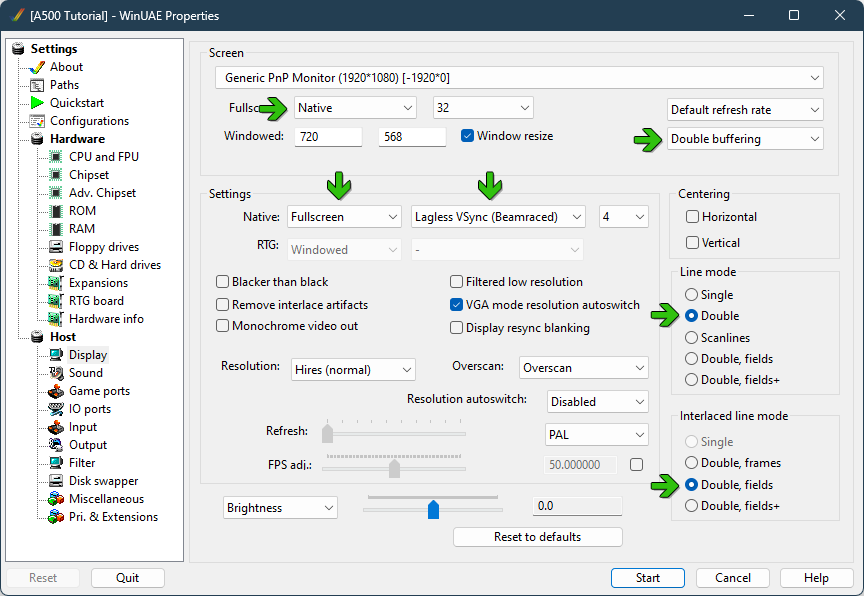Screen dimensions: 864x596
Task: Click Reset to defaults button
Action: [x=537, y=537]
